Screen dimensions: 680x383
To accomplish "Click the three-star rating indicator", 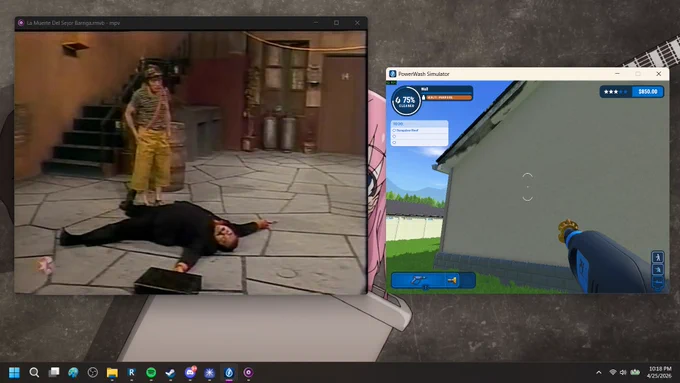I will 615,92.
